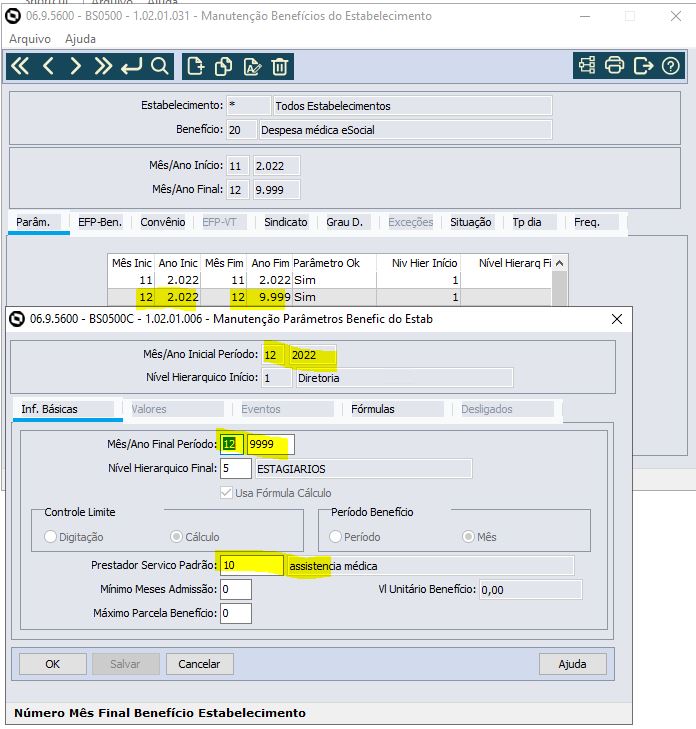Click the final period year field 9999
This screenshot has height=729, width=696.
coord(270,444)
